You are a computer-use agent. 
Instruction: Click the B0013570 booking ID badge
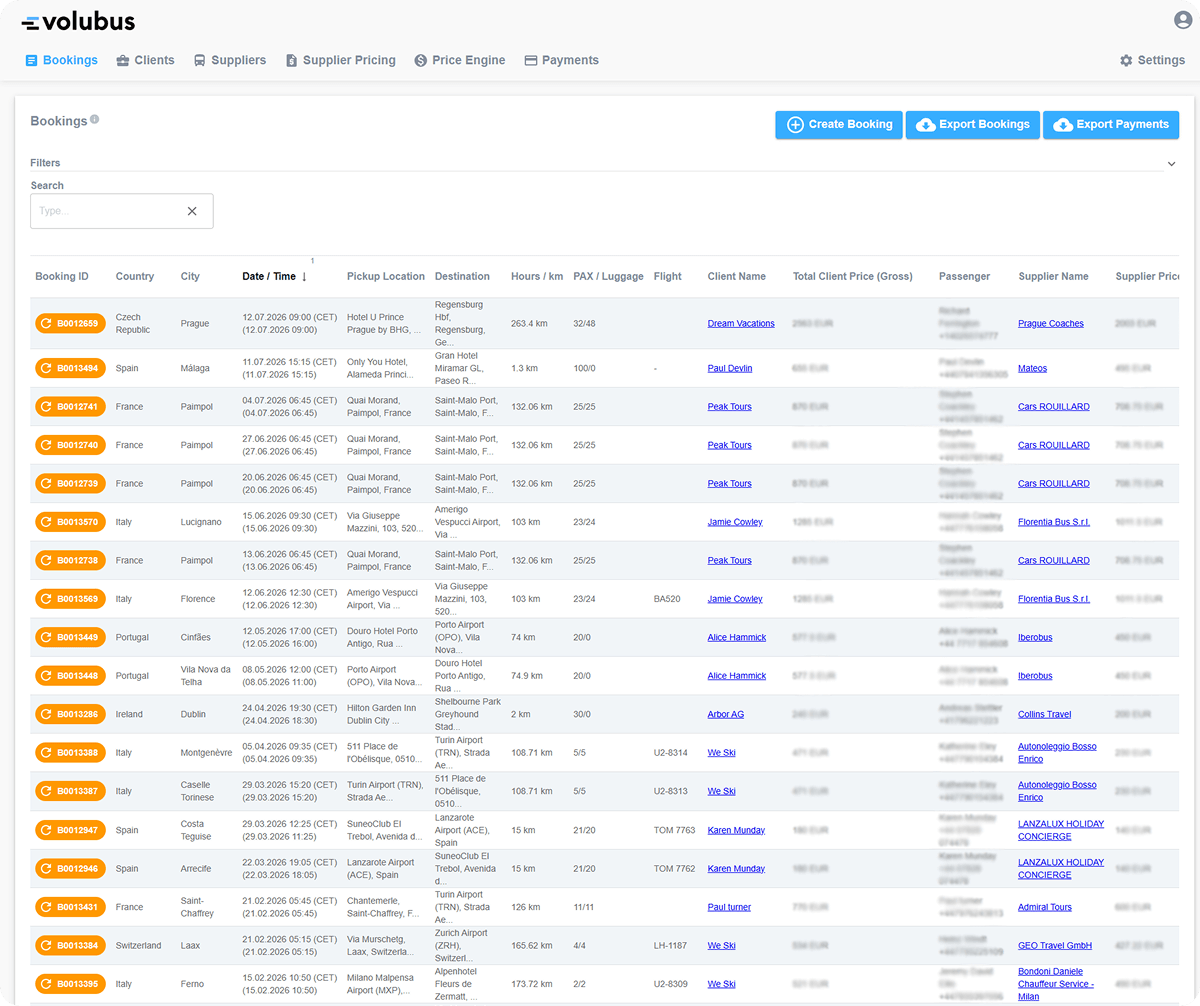[70, 522]
